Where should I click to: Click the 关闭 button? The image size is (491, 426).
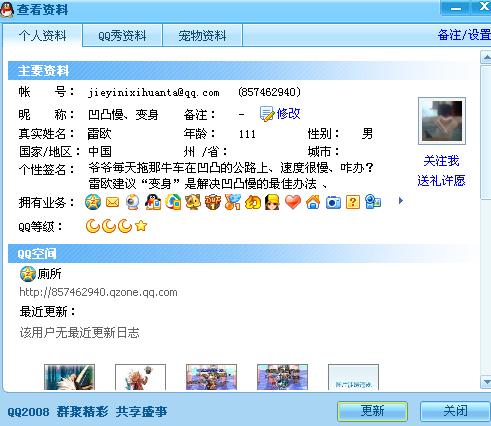pos(455,411)
